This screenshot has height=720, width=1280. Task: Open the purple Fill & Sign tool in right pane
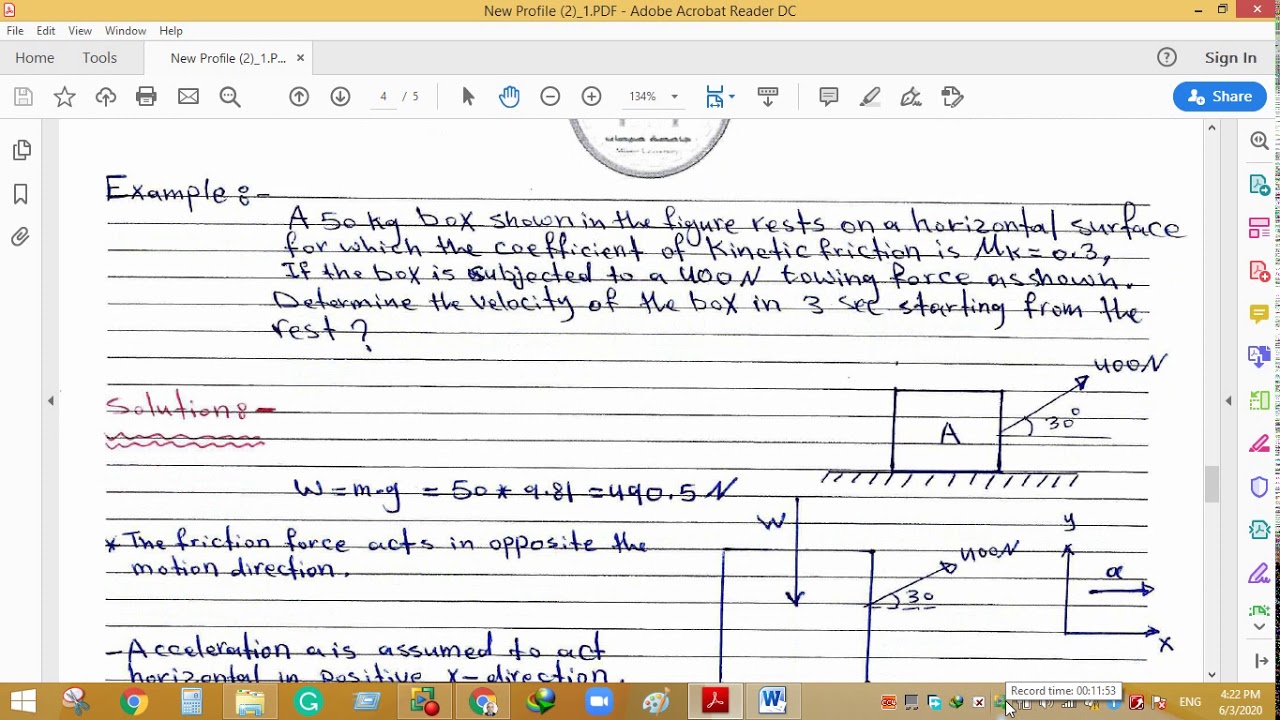(1259, 573)
